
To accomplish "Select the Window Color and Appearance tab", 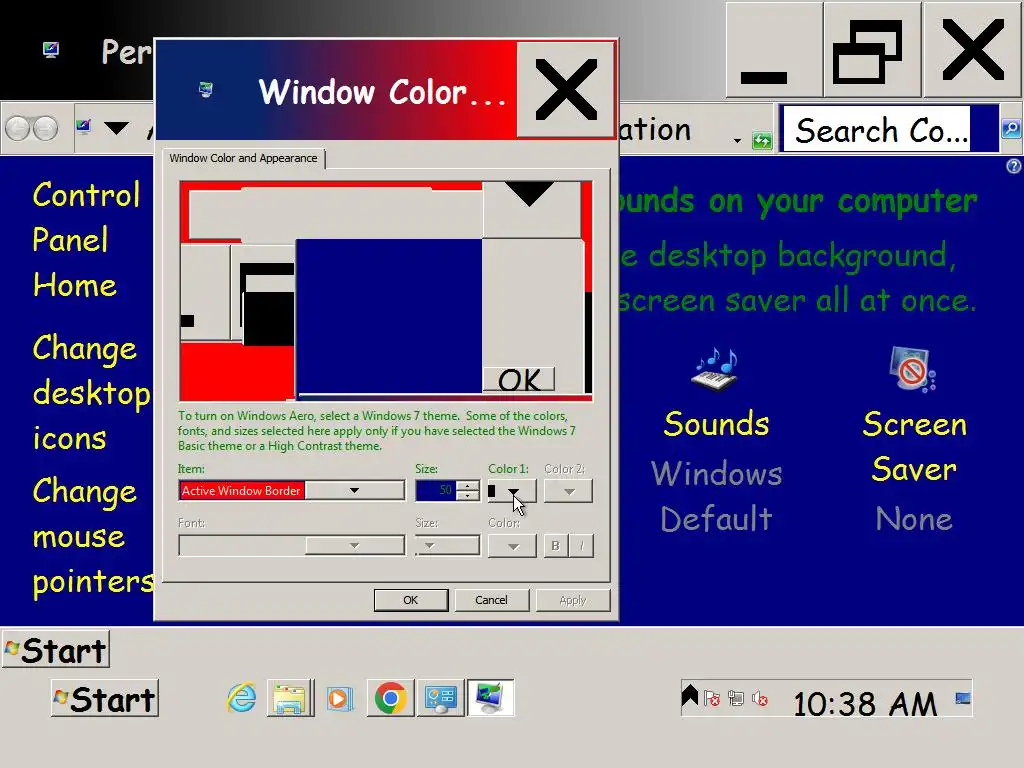I will click(x=243, y=158).
